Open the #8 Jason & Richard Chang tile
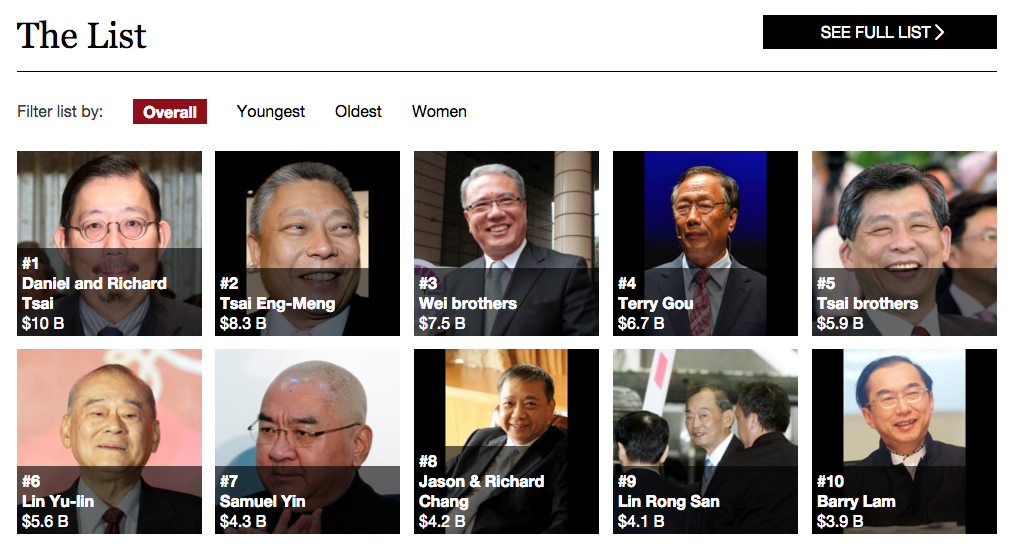Image resolution: width=1012 pixels, height=545 pixels. coord(506,442)
